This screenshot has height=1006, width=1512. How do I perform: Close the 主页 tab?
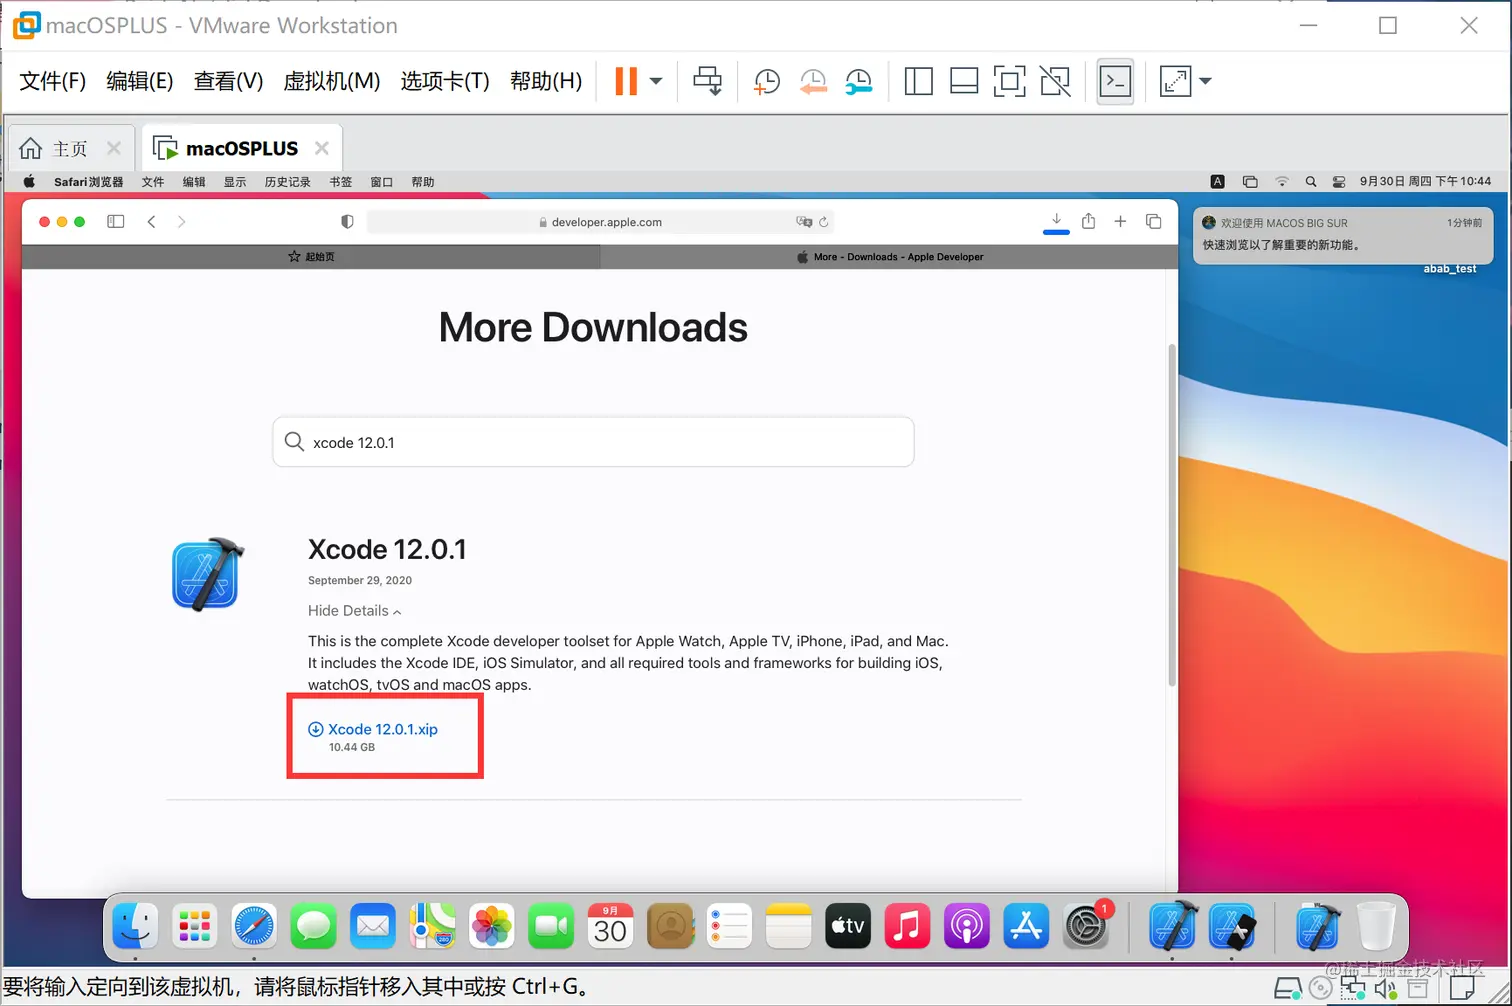pos(114,149)
